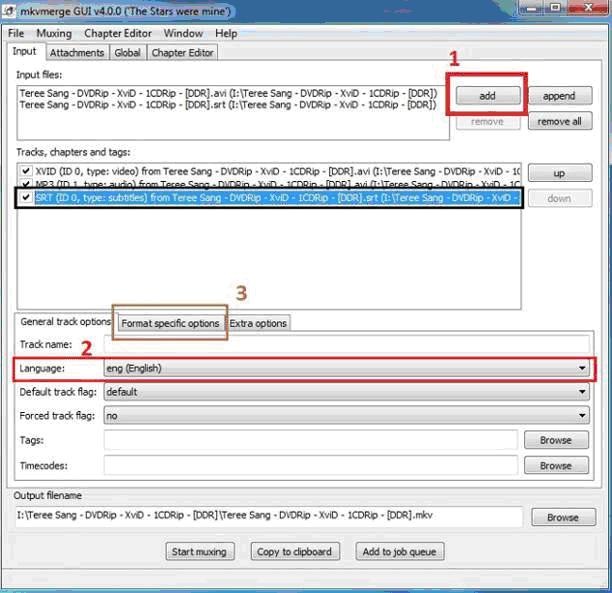Click Browse next to the Tags field

click(x=556, y=440)
